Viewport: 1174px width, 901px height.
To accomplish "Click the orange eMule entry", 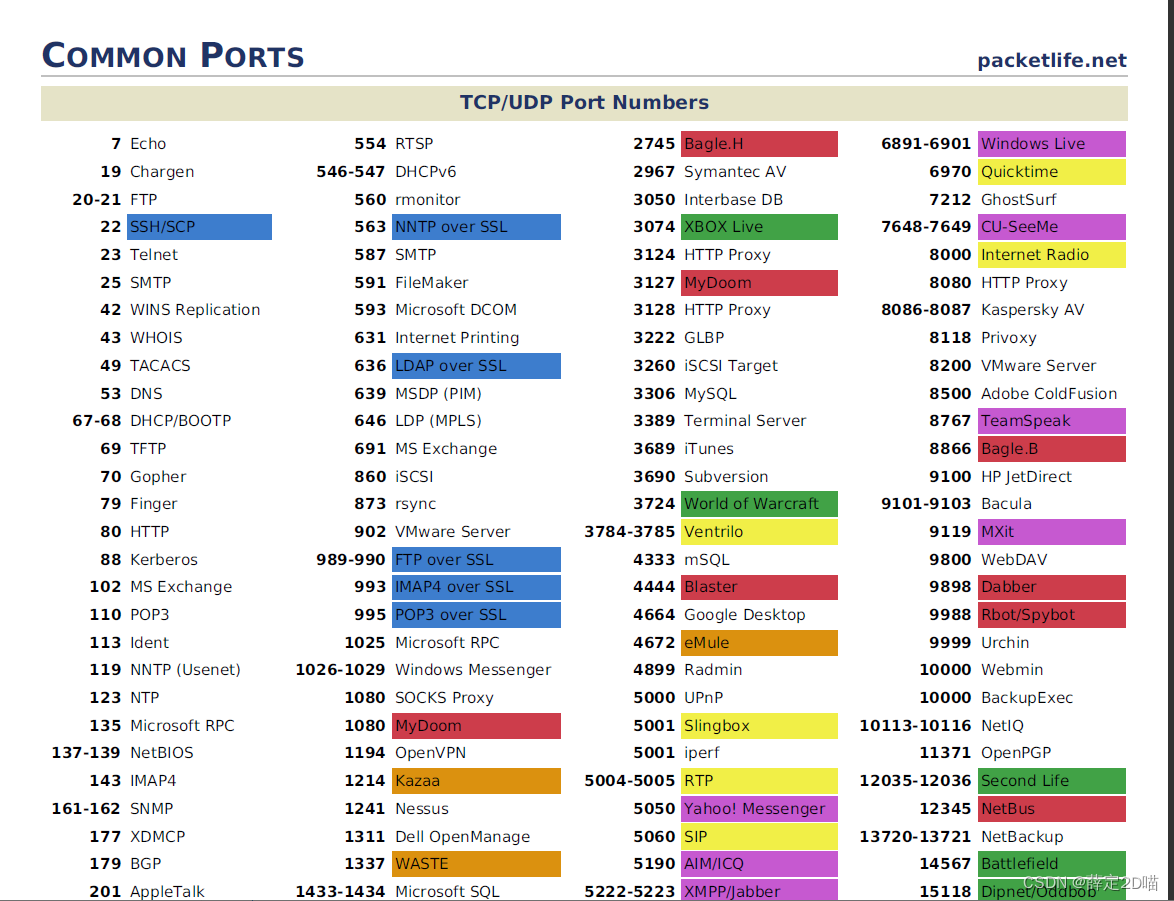I will [x=759, y=643].
